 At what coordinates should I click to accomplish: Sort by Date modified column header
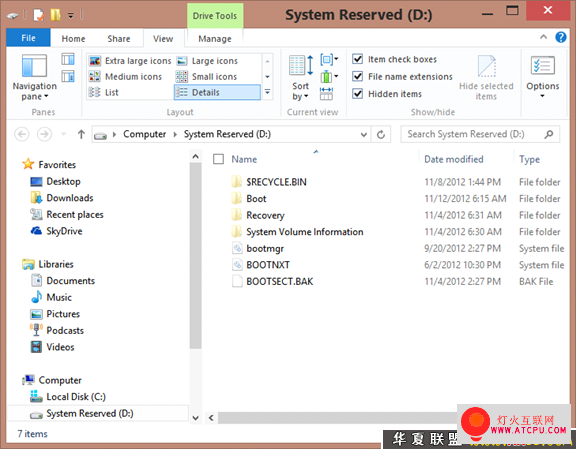pos(454,159)
